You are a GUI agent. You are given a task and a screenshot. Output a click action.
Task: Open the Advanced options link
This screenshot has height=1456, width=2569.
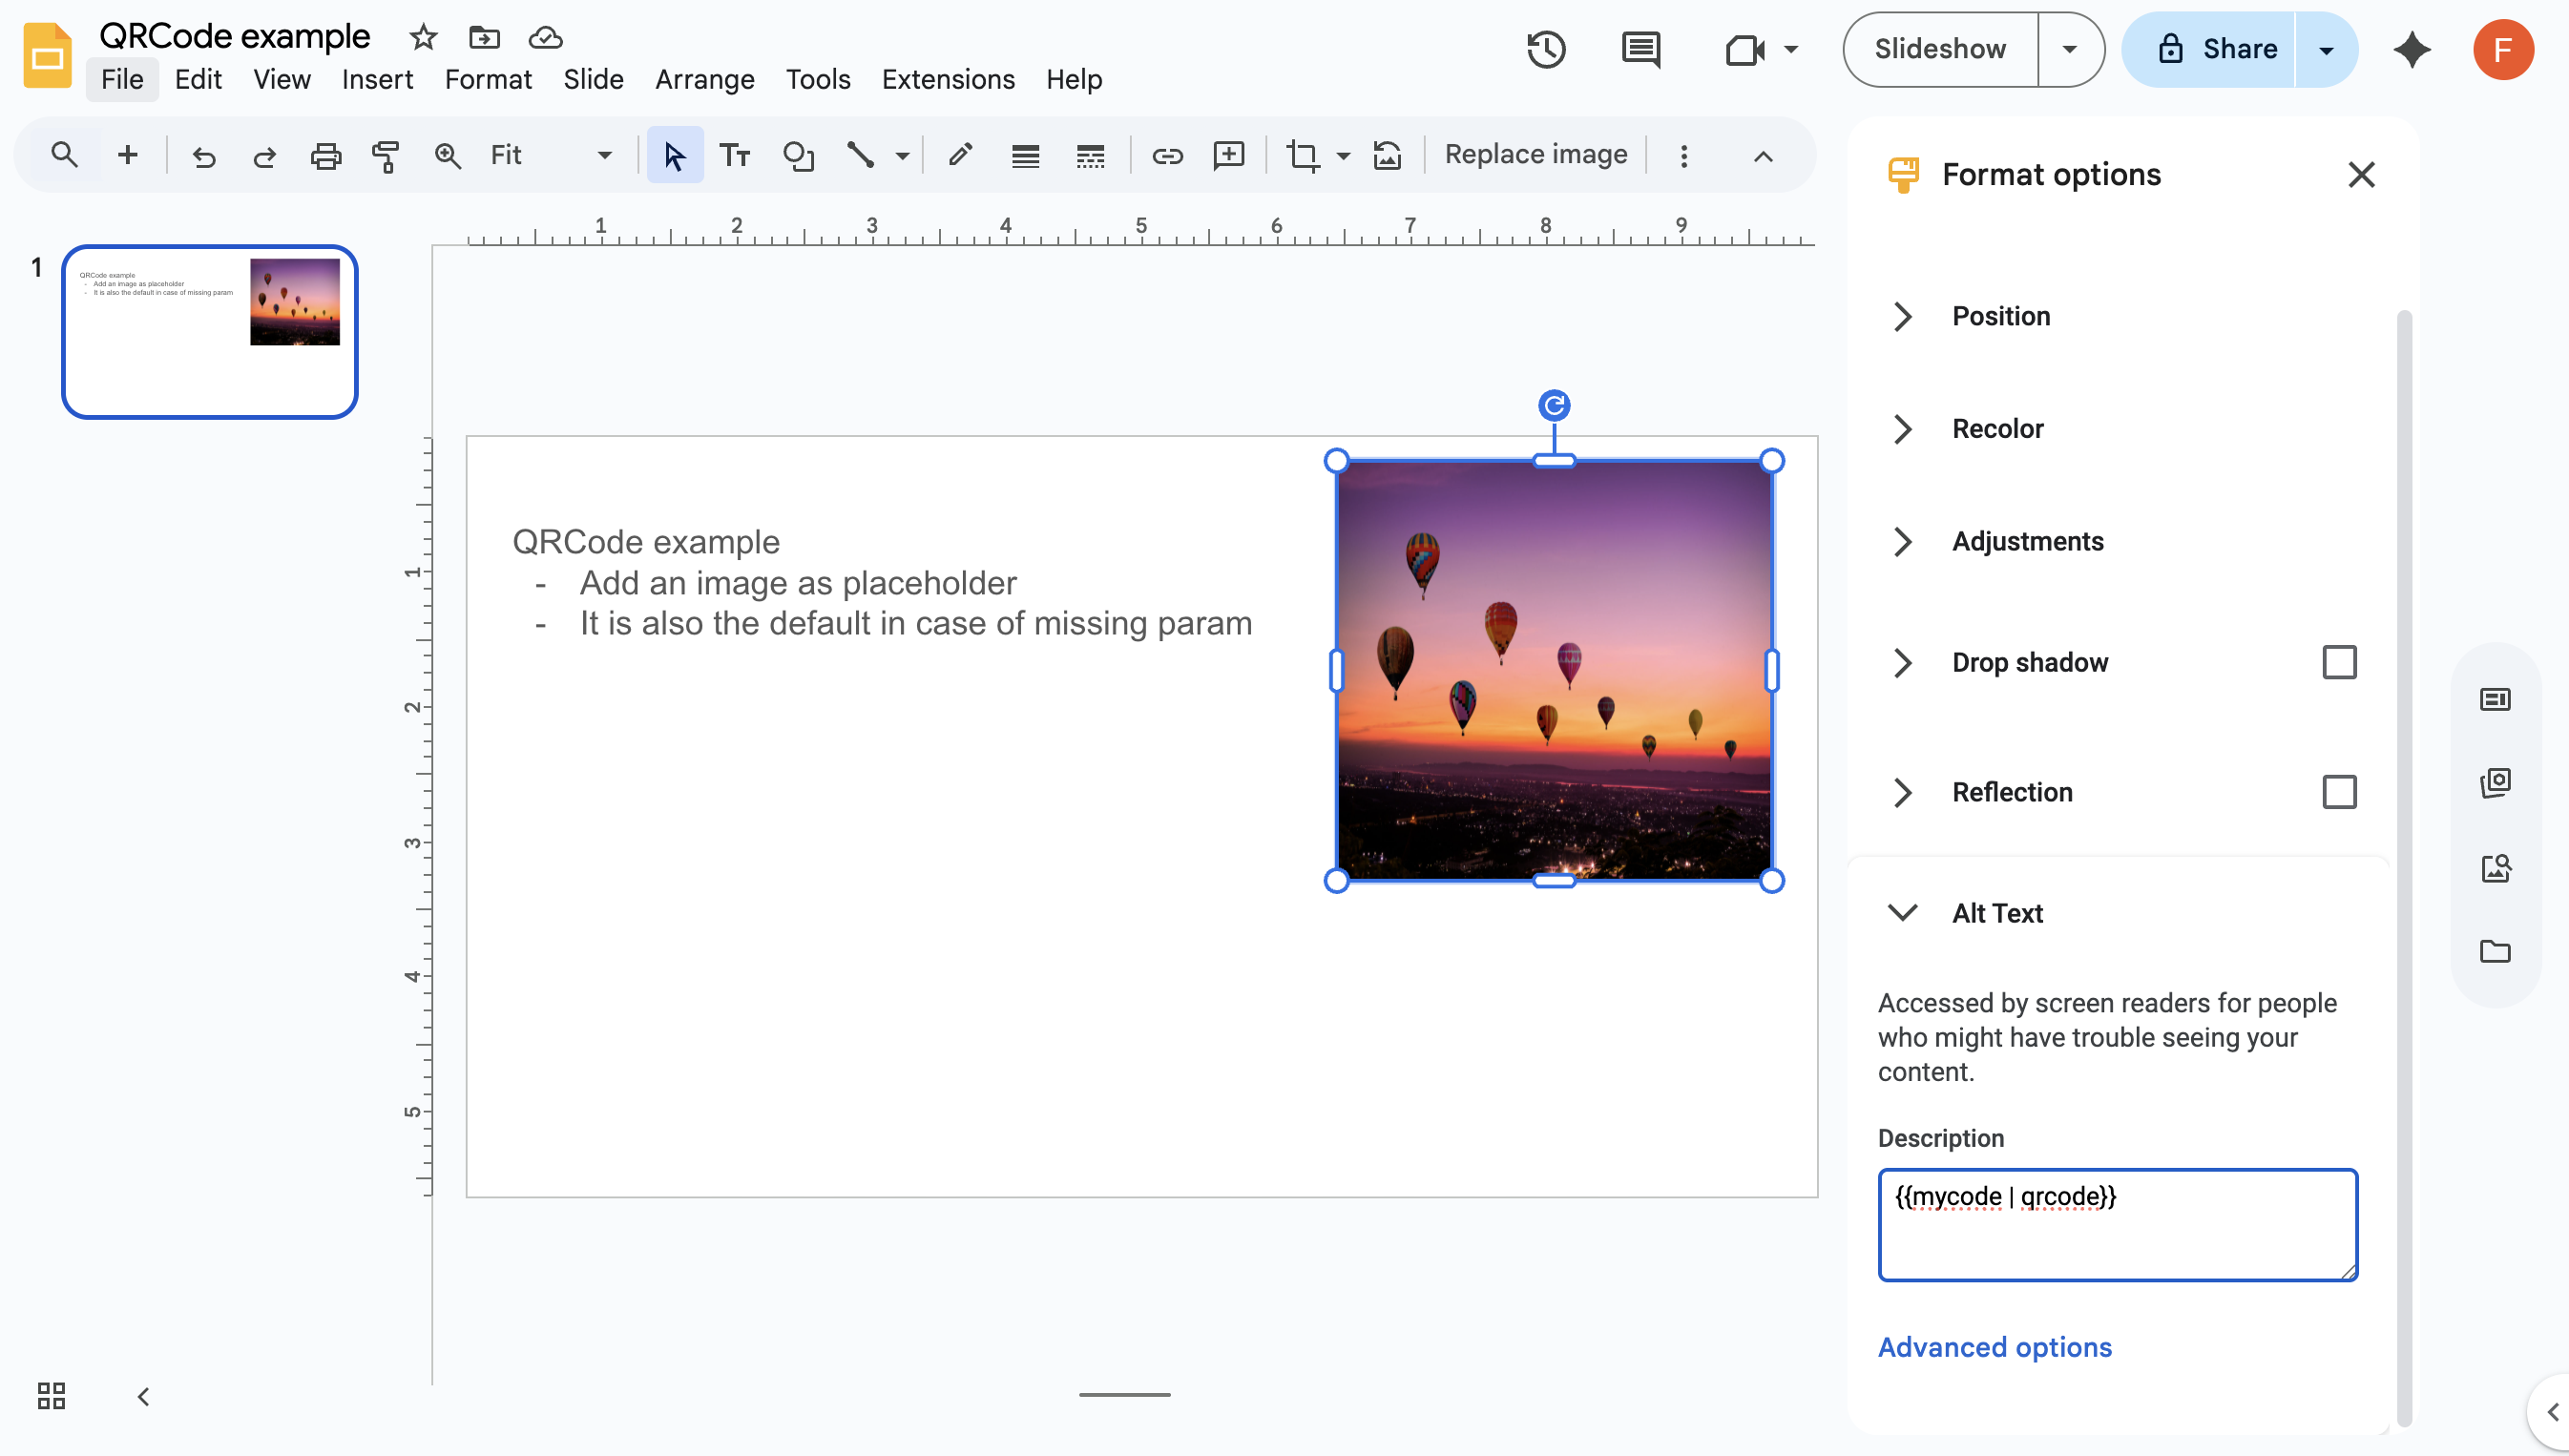pyautogui.click(x=1994, y=1347)
